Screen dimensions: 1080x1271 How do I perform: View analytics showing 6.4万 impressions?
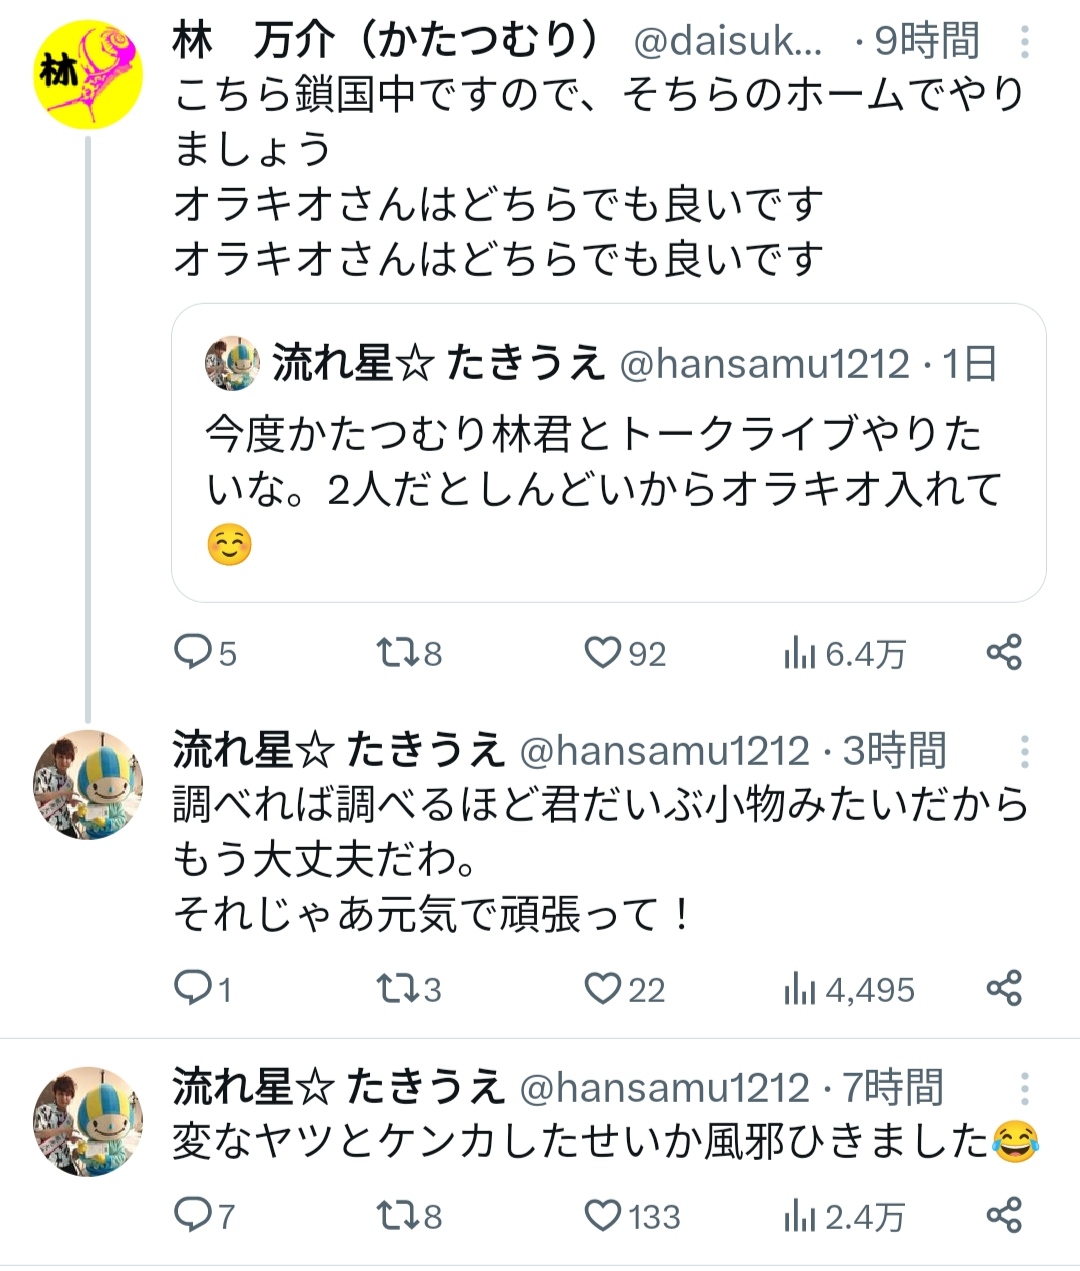click(x=844, y=654)
